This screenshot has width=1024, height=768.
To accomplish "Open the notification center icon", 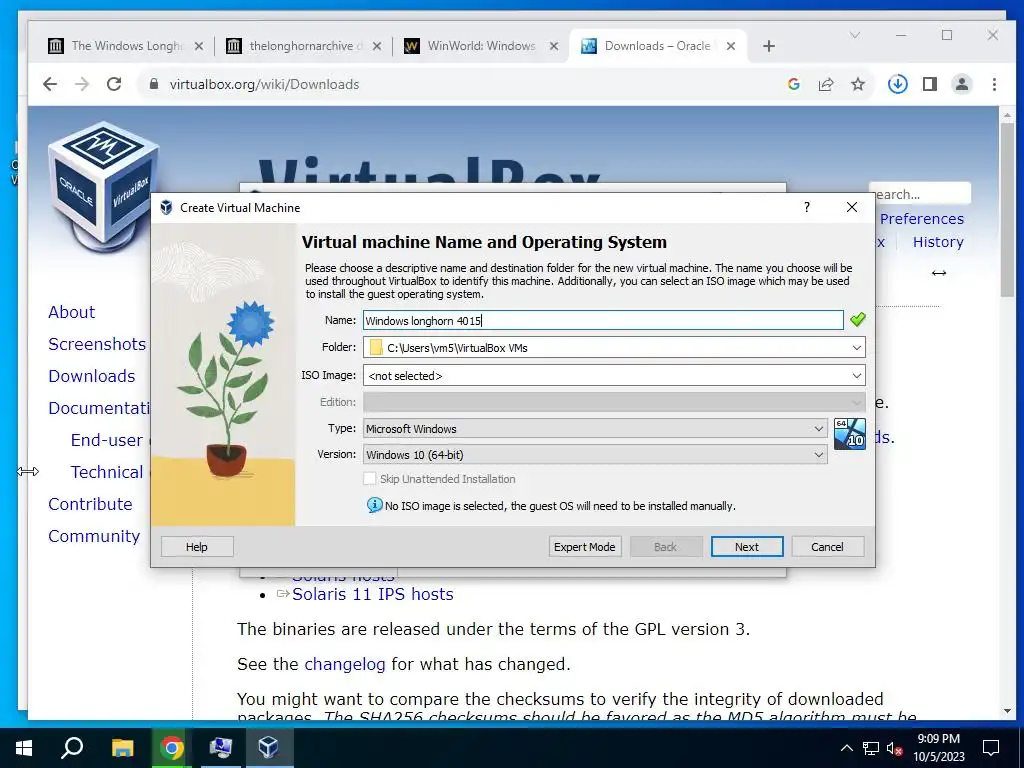I will (991, 748).
